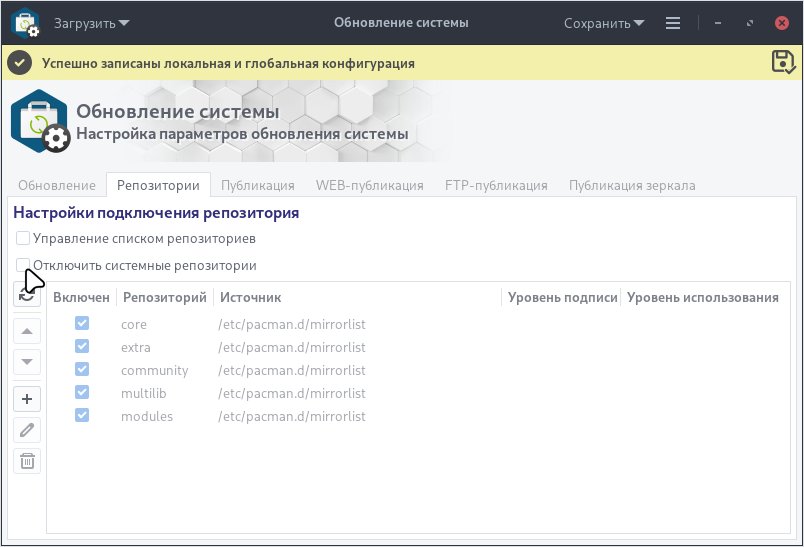Click the Уровень использования column header
Image resolution: width=804 pixels, height=547 pixels.
[x=703, y=297]
